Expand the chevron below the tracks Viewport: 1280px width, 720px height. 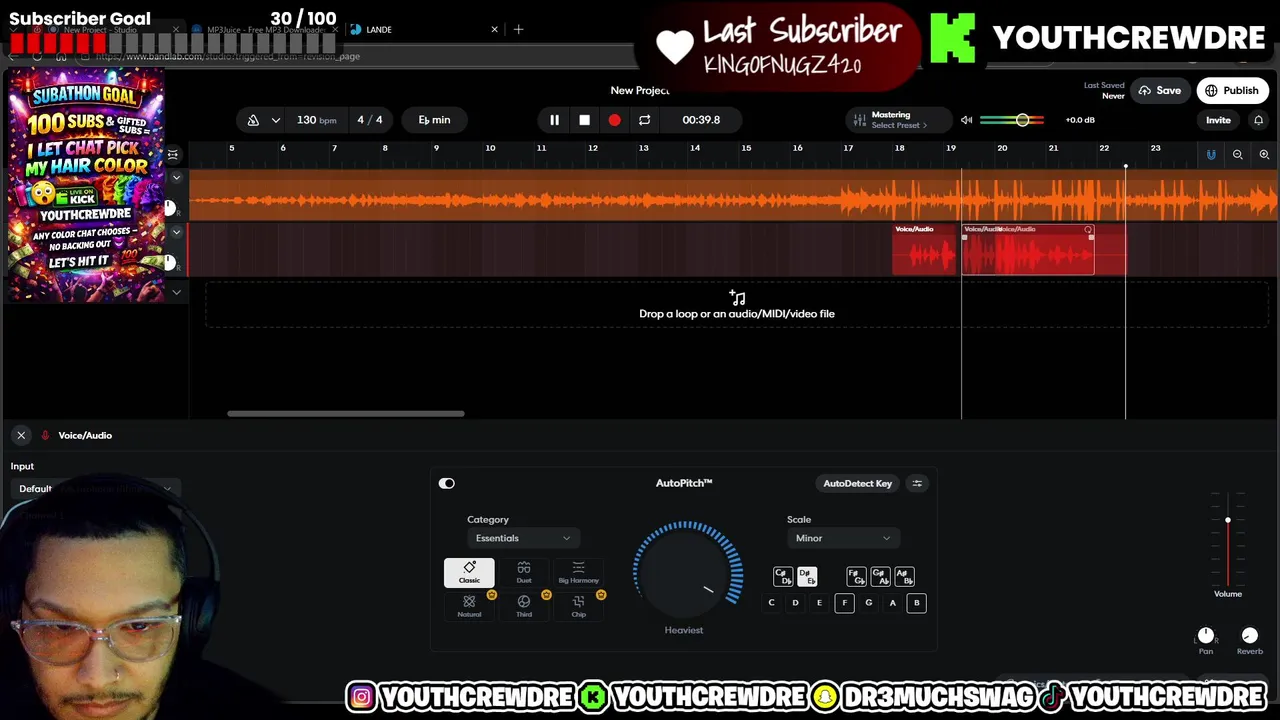[177, 292]
